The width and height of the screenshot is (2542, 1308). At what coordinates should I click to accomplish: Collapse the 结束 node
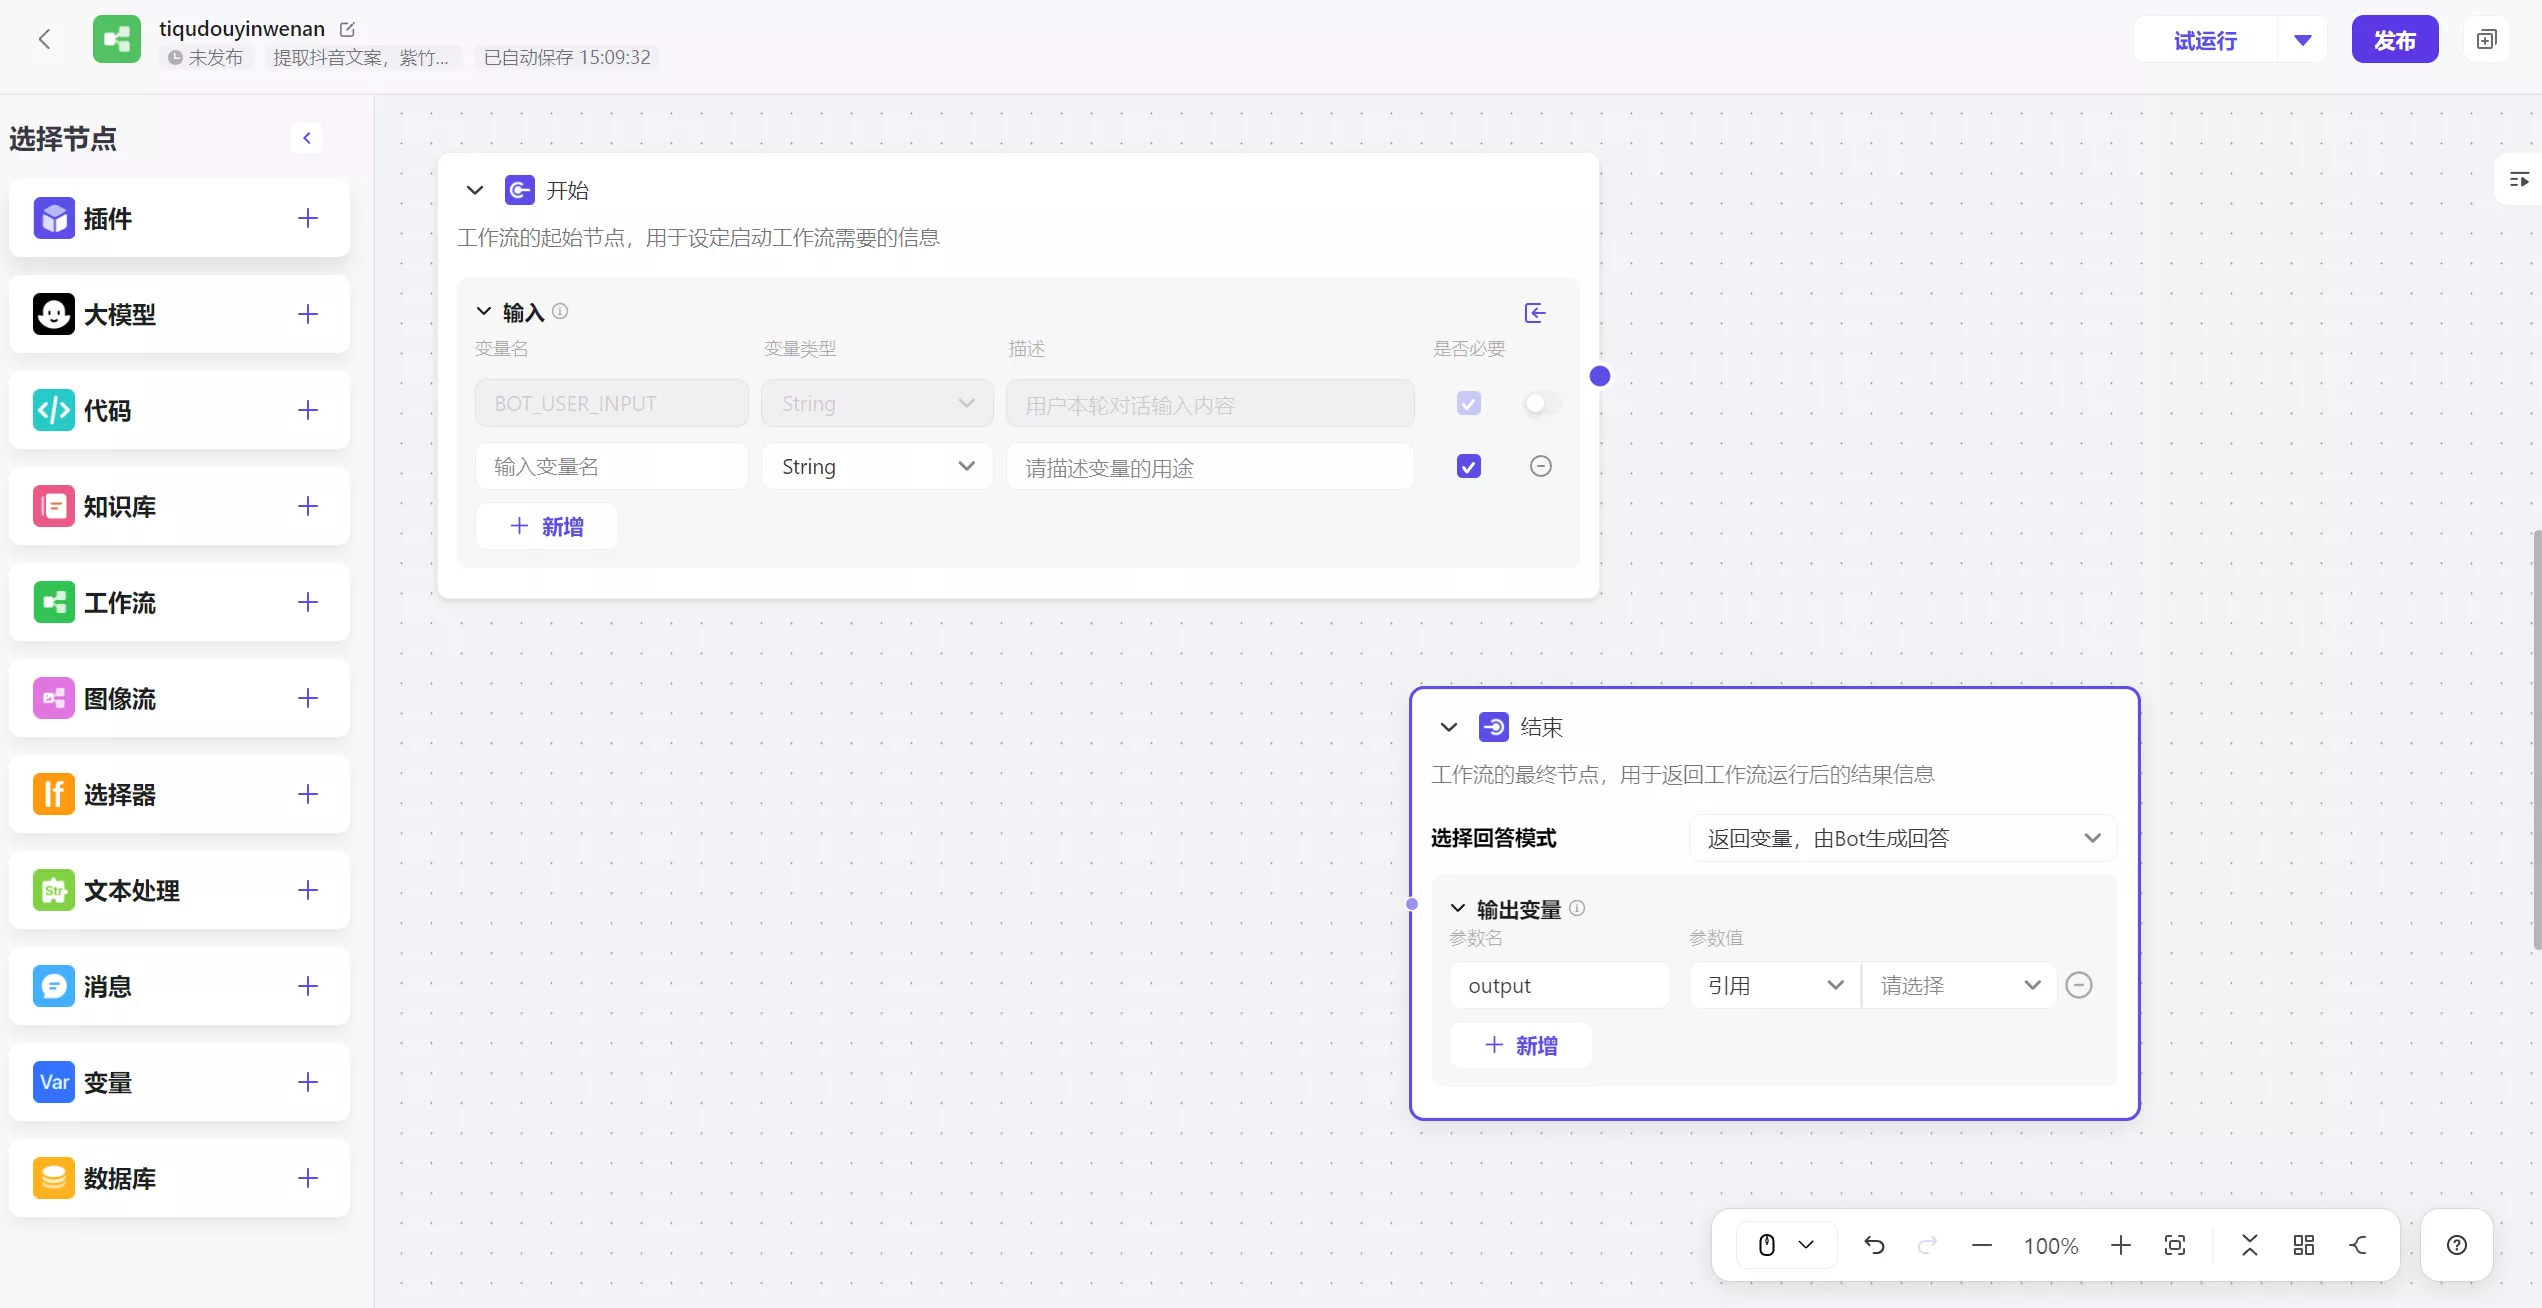tap(1449, 727)
